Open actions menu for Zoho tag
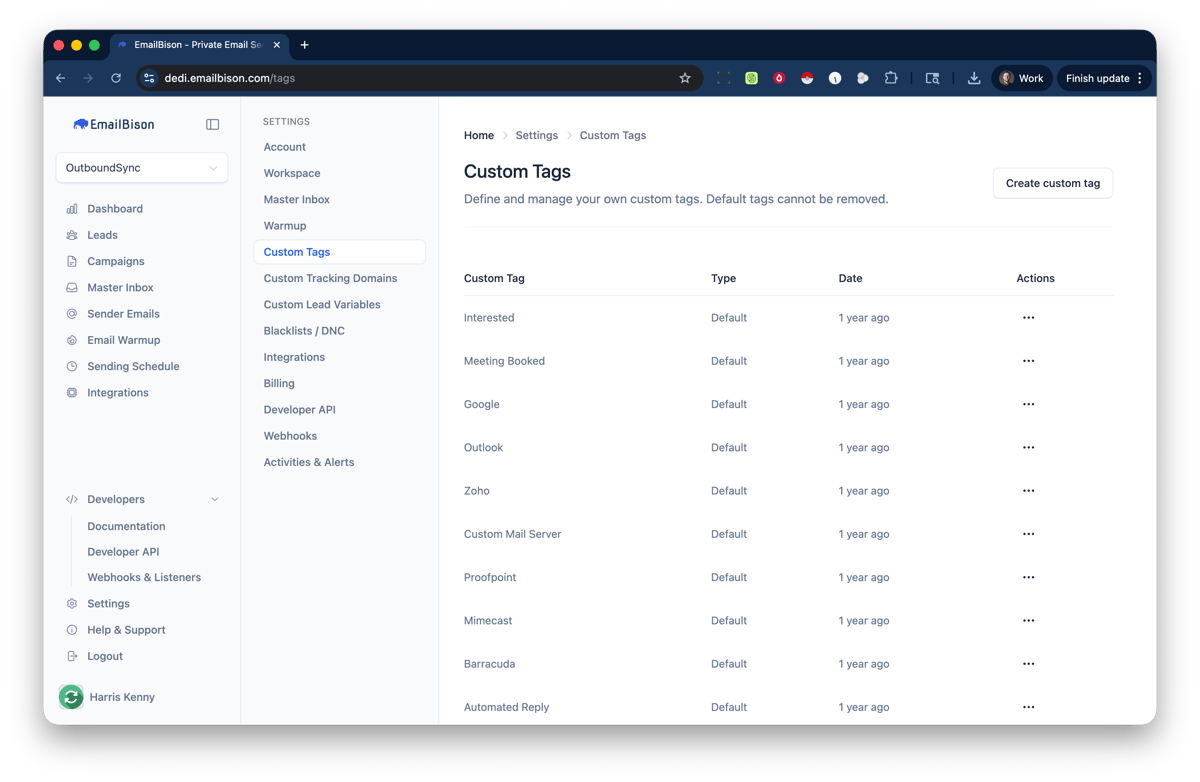1200x782 pixels. click(1028, 491)
